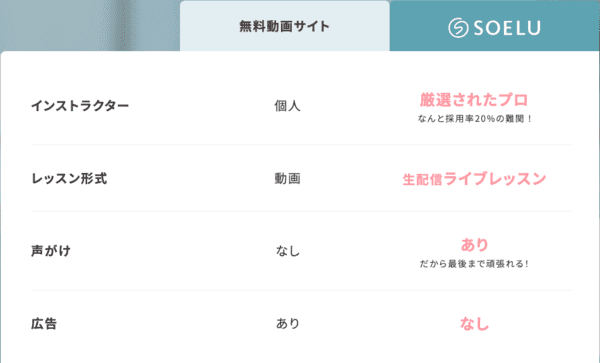Select the 無料動画サイト column tab

pos(285,26)
